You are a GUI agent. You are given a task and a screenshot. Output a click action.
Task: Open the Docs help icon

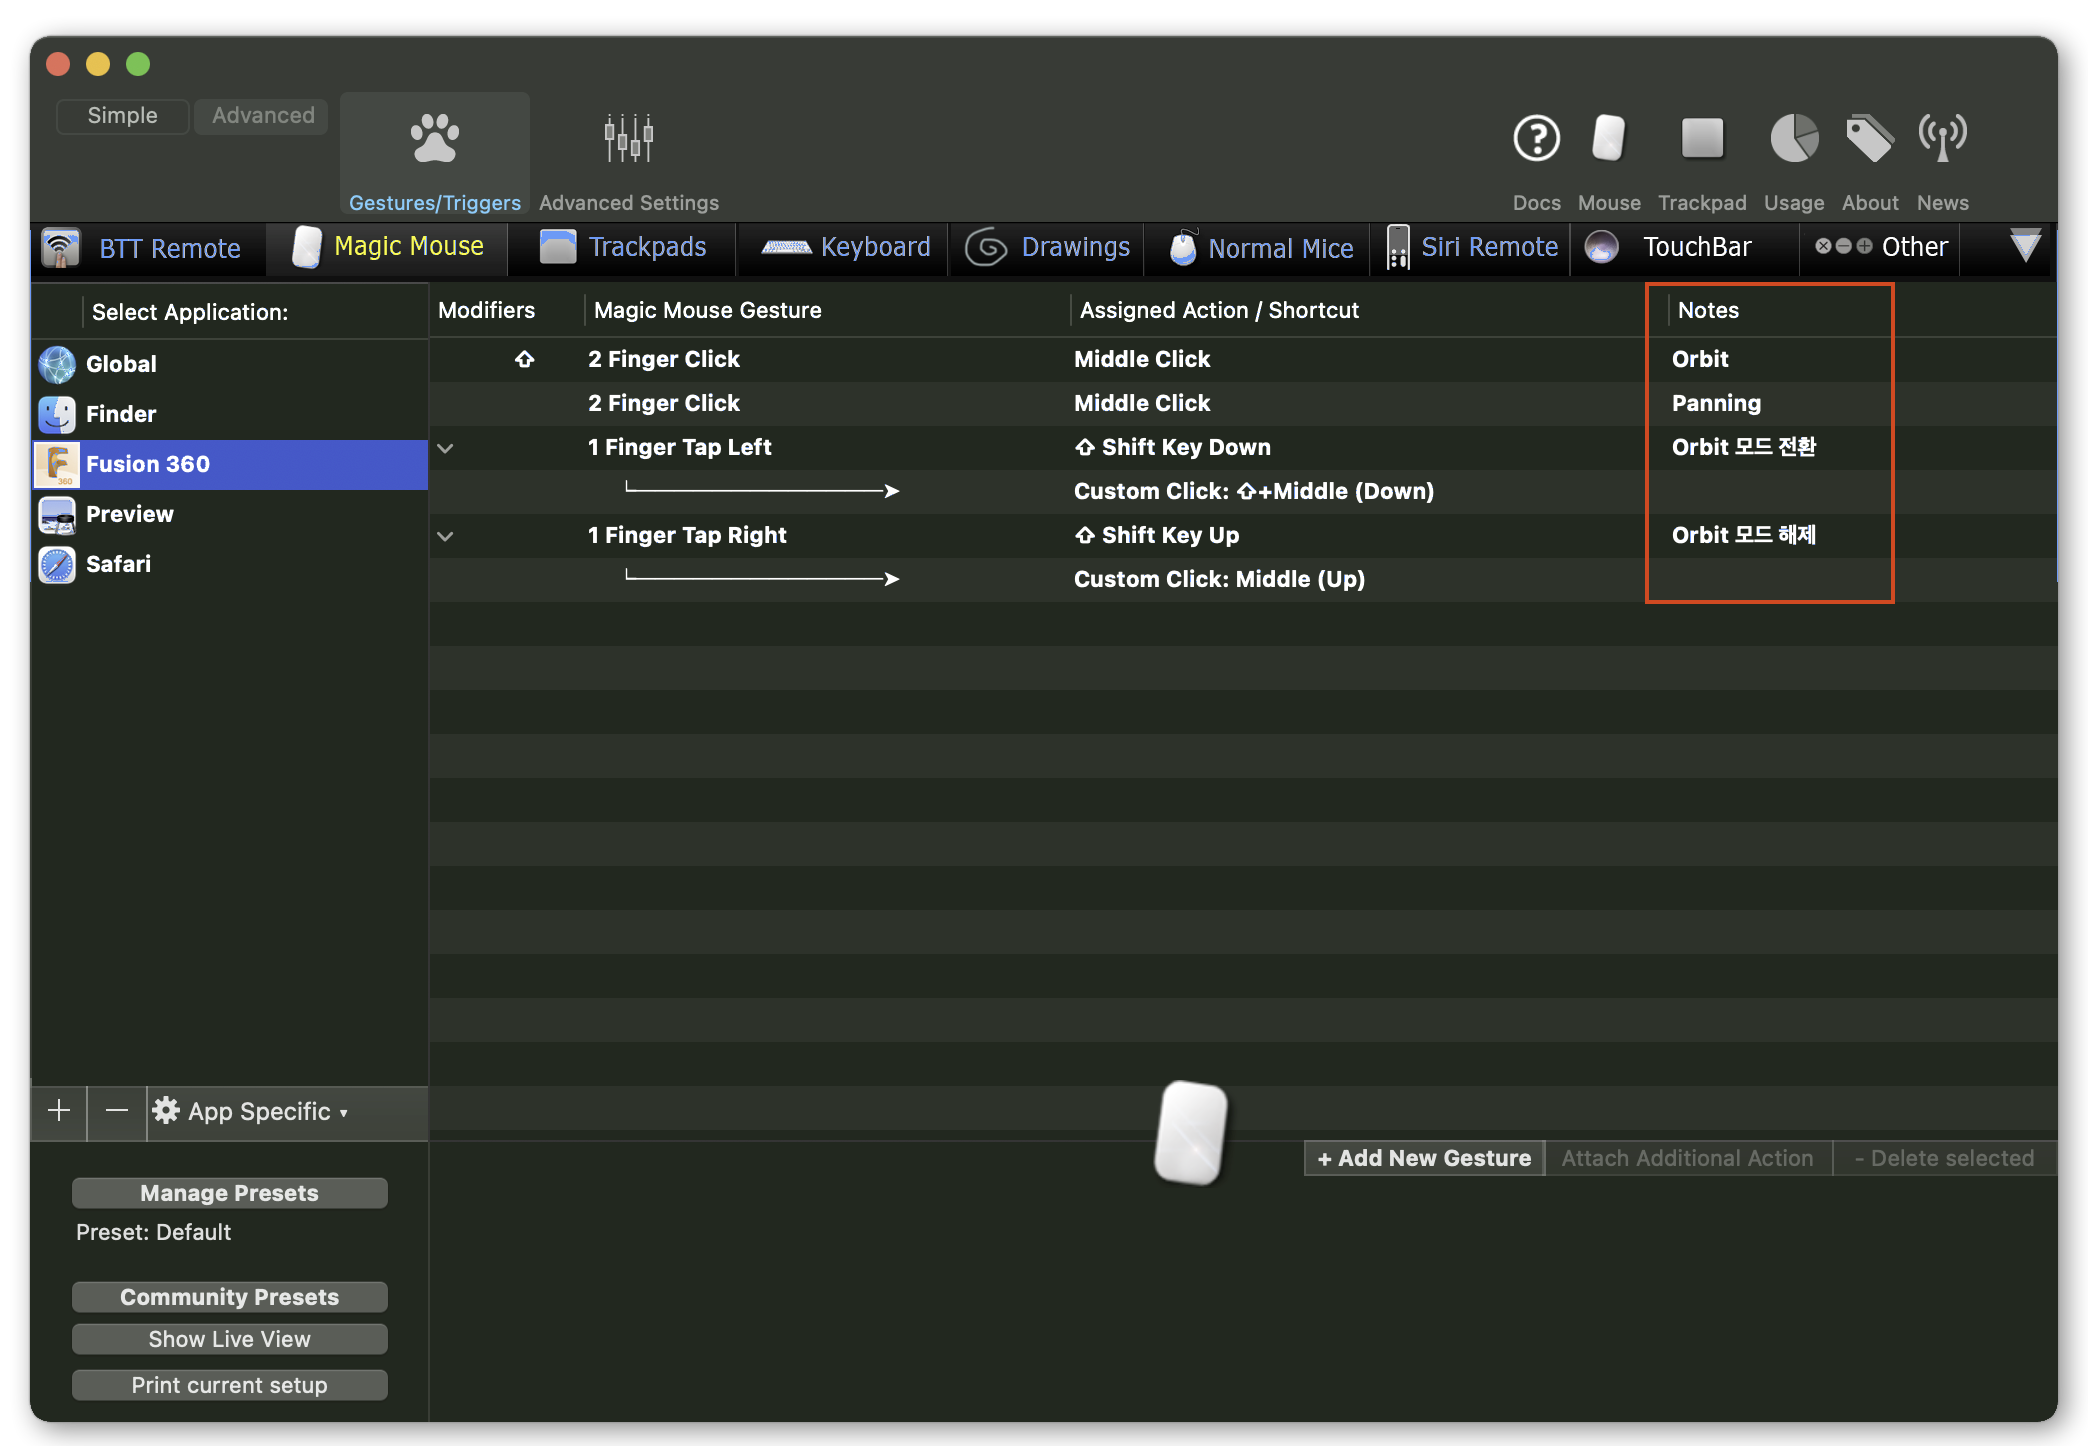[x=1536, y=139]
